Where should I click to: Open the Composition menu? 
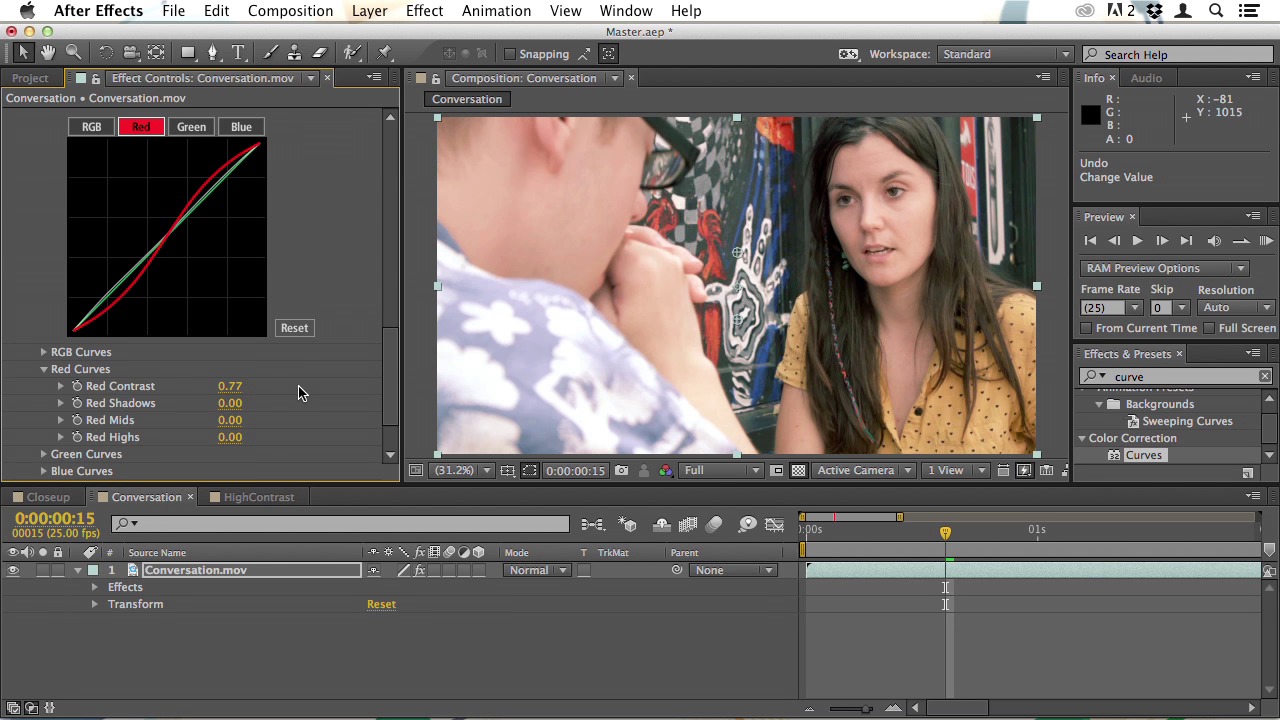(x=290, y=11)
